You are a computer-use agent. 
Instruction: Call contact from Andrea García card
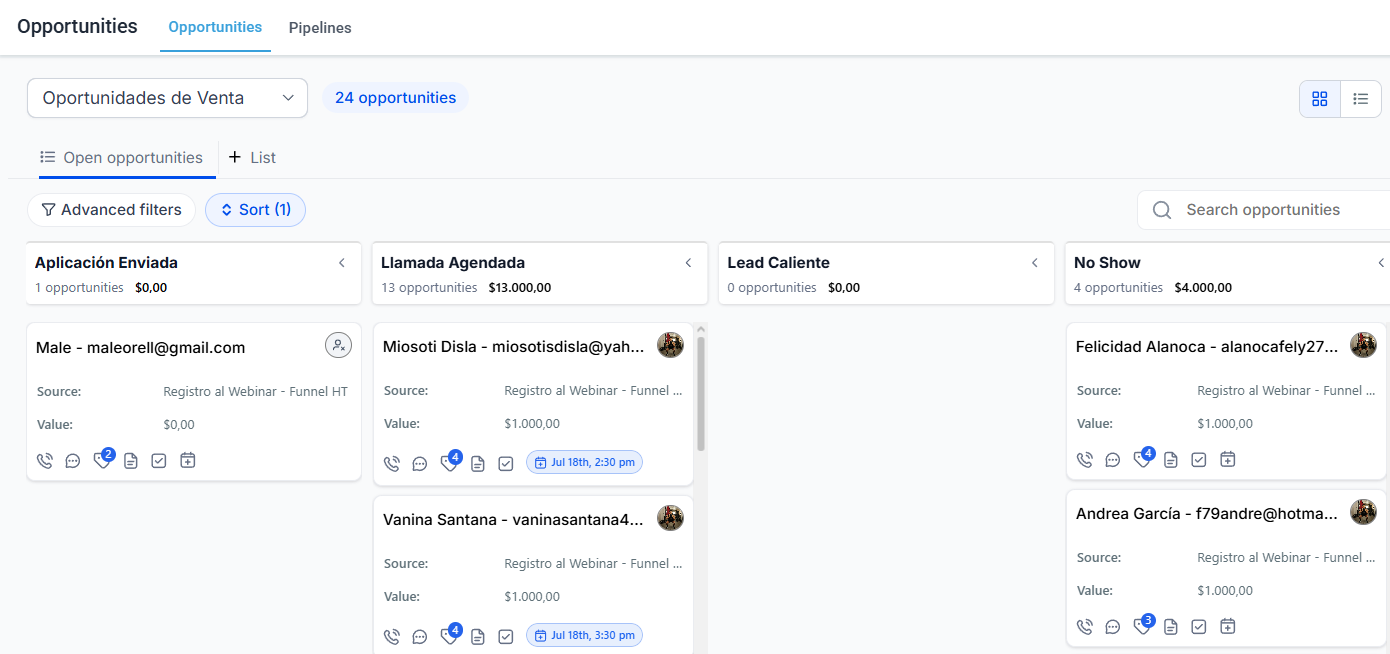tap(1085, 627)
